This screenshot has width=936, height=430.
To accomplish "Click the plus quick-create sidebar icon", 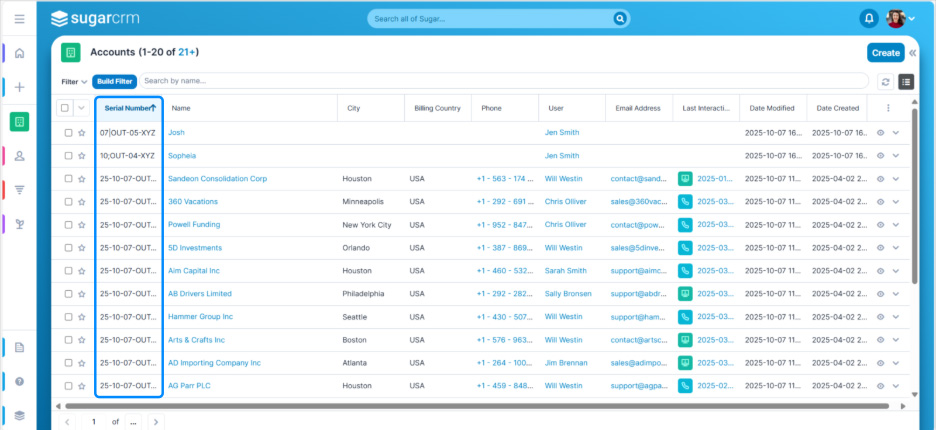I will tap(19, 87).
